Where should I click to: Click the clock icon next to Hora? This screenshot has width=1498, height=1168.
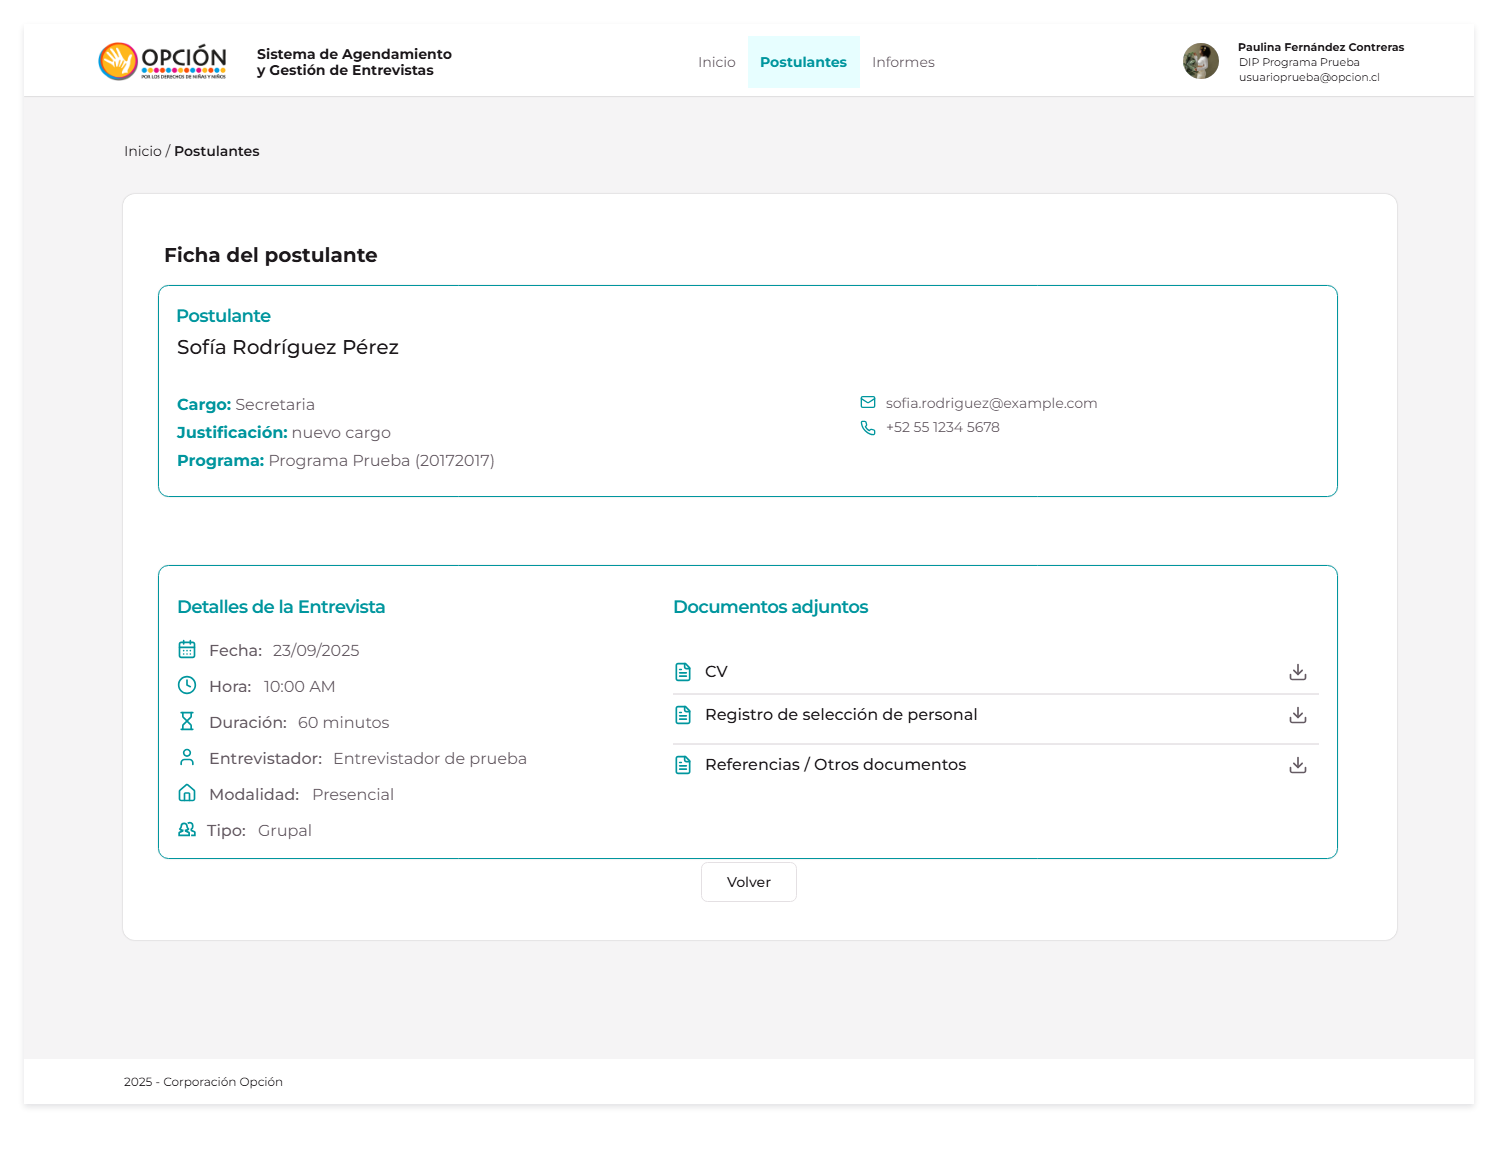[x=187, y=686]
